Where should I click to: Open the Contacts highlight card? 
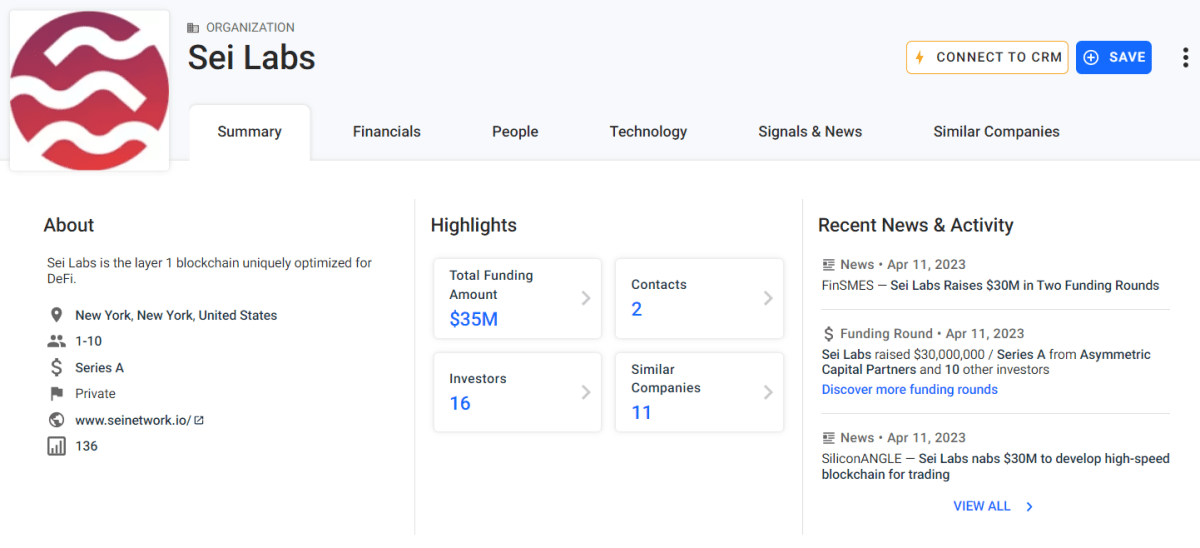pyautogui.click(x=699, y=298)
